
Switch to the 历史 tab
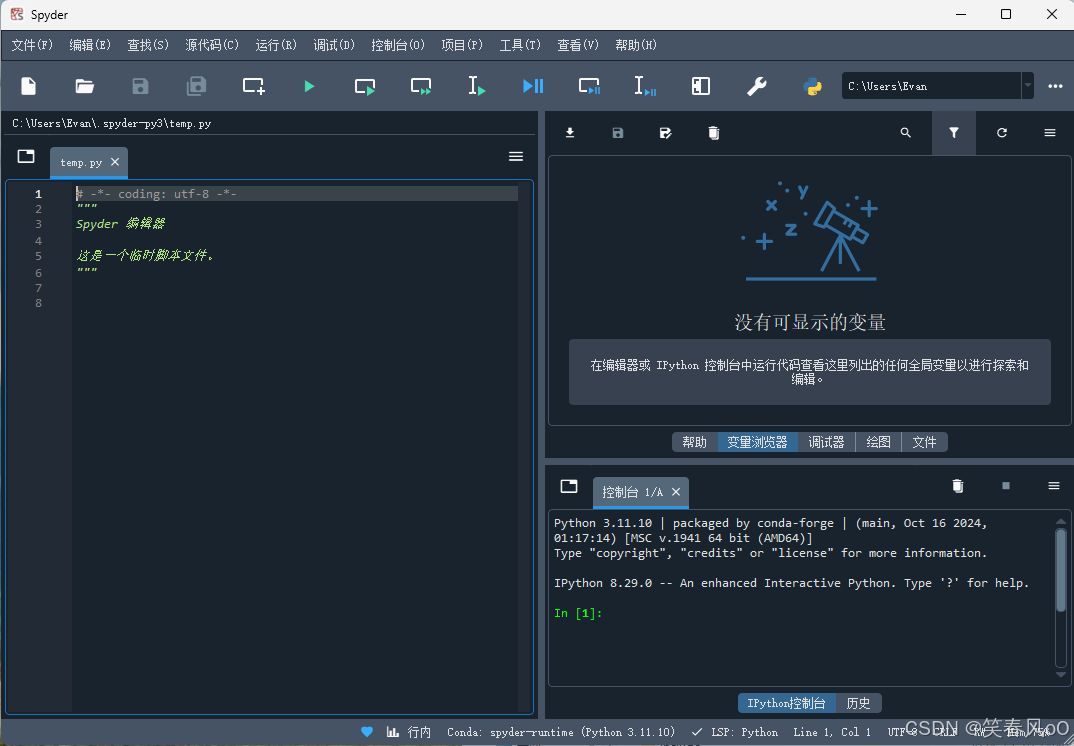click(x=858, y=703)
